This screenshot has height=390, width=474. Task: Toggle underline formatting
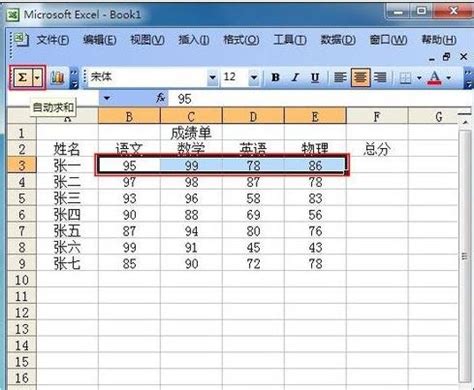315,78
